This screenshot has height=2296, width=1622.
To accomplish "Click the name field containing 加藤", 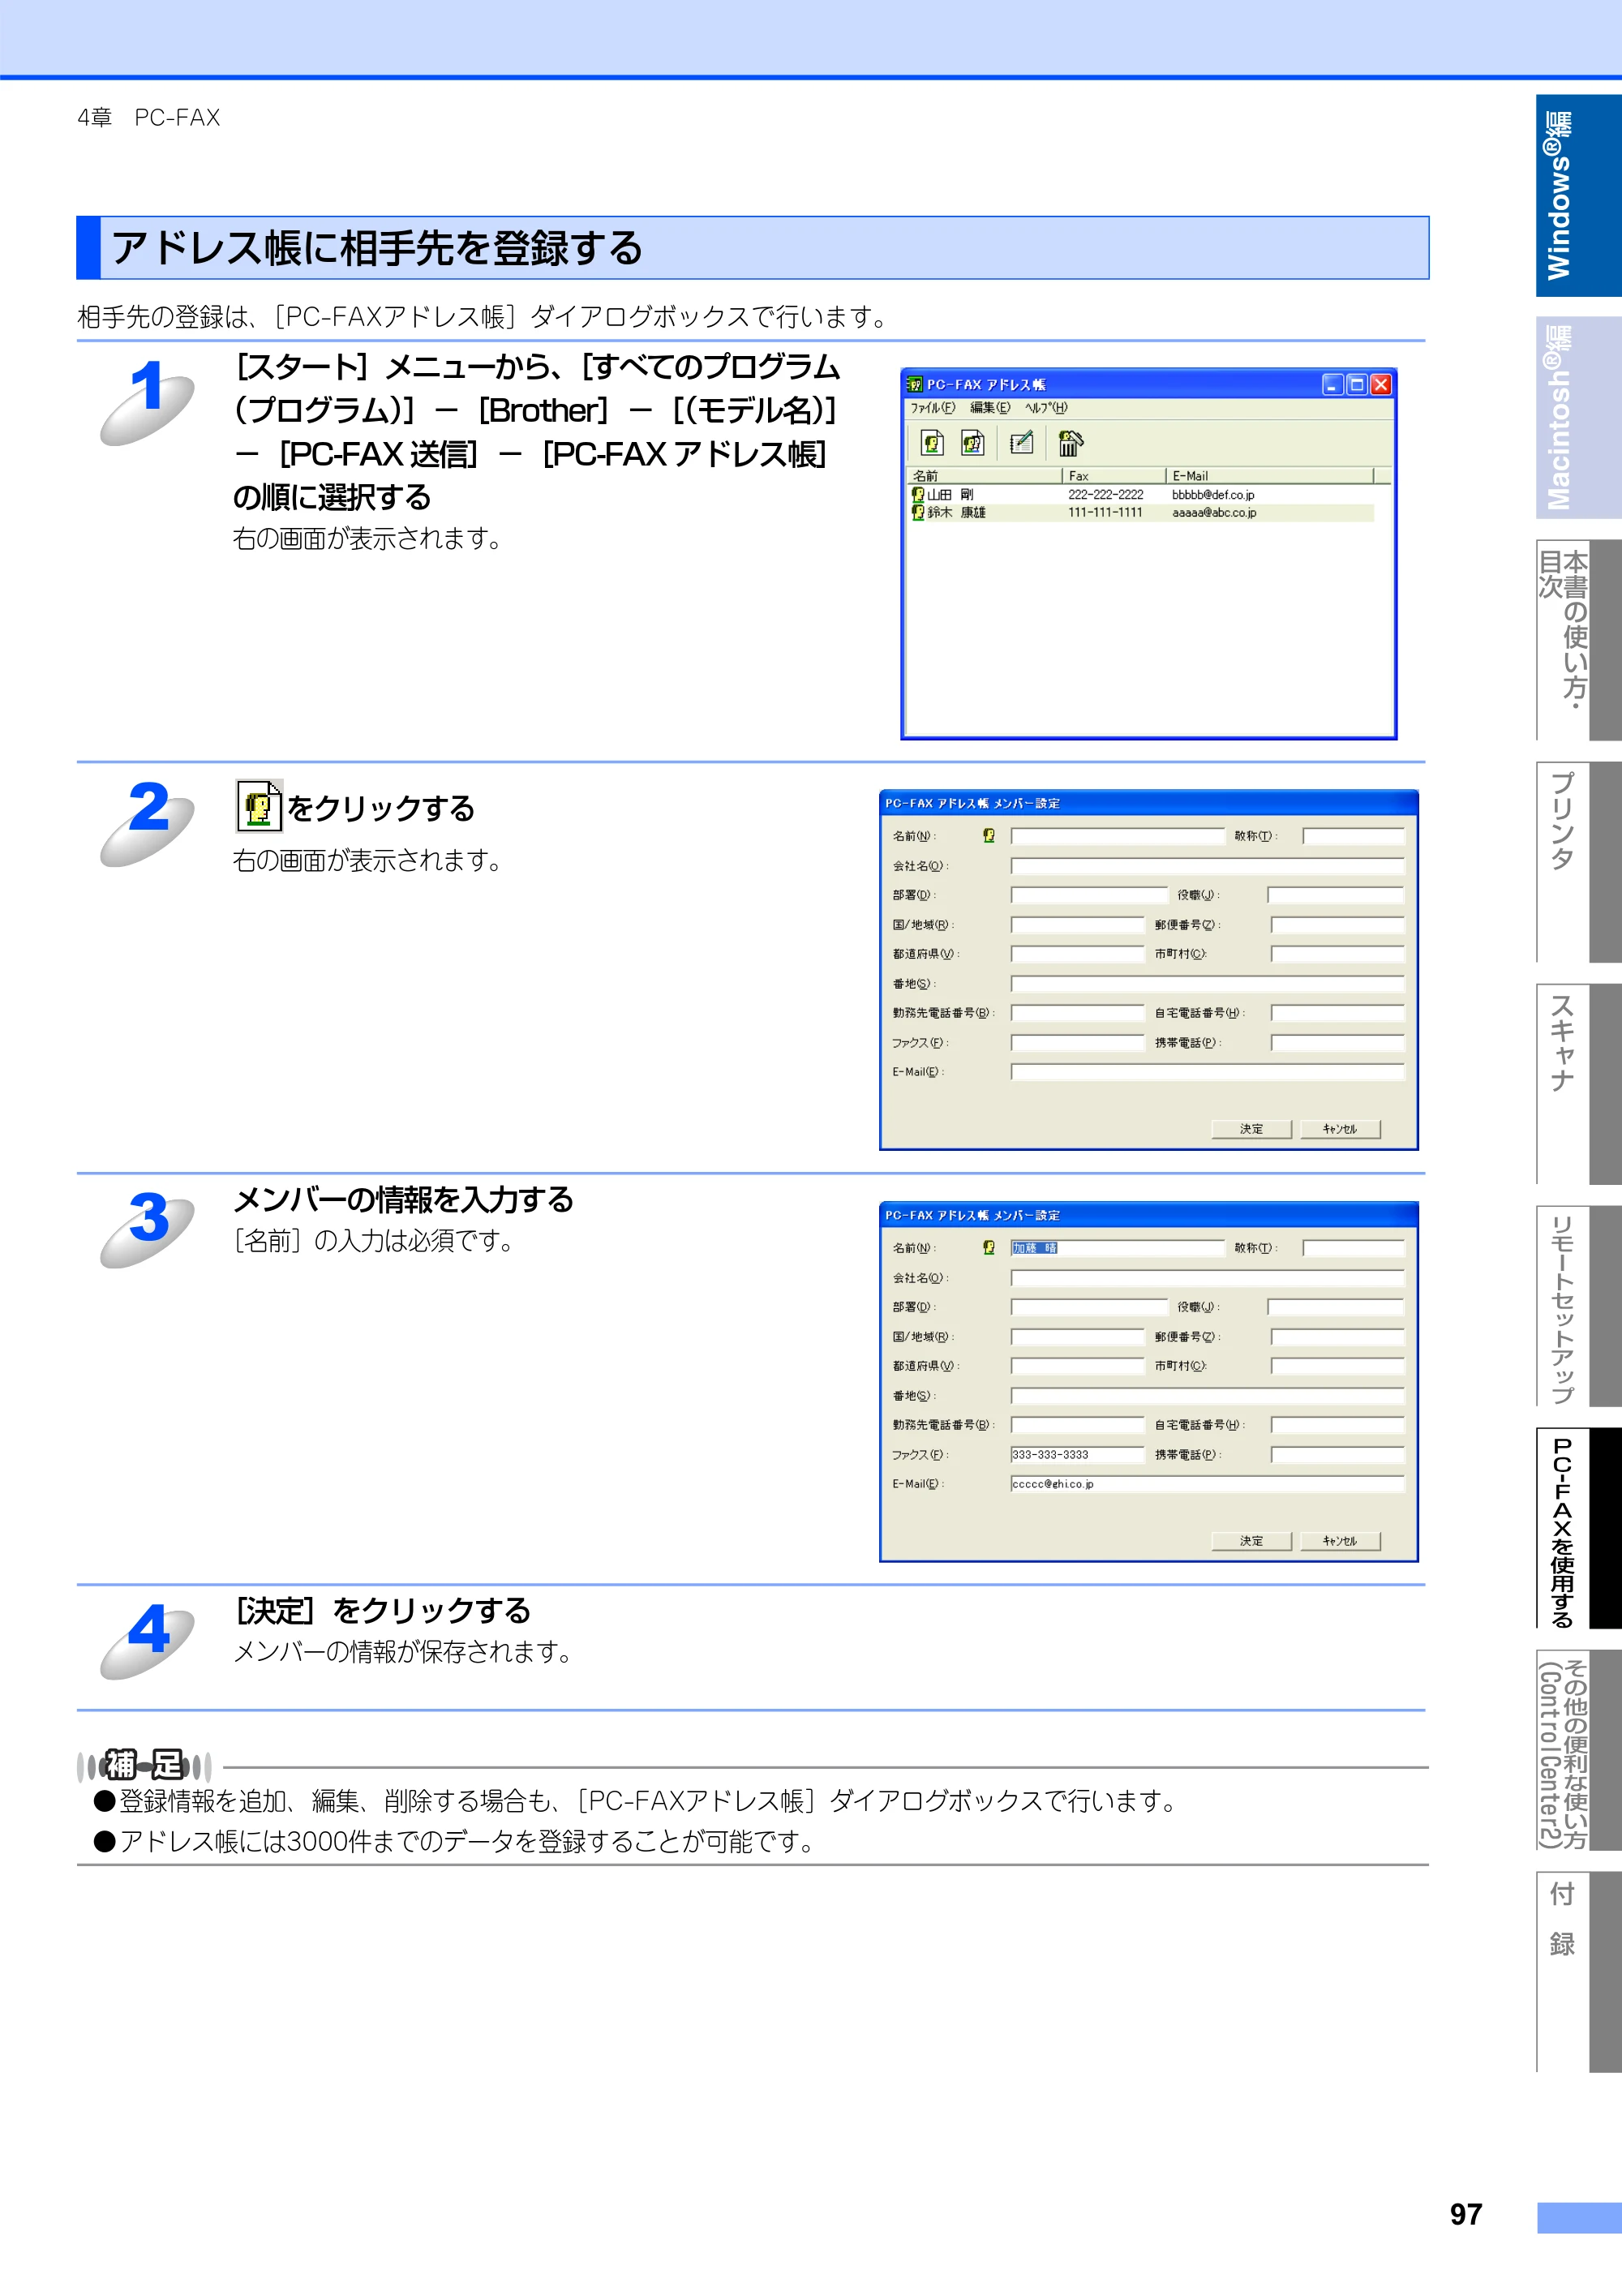I will click(x=1118, y=1248).
